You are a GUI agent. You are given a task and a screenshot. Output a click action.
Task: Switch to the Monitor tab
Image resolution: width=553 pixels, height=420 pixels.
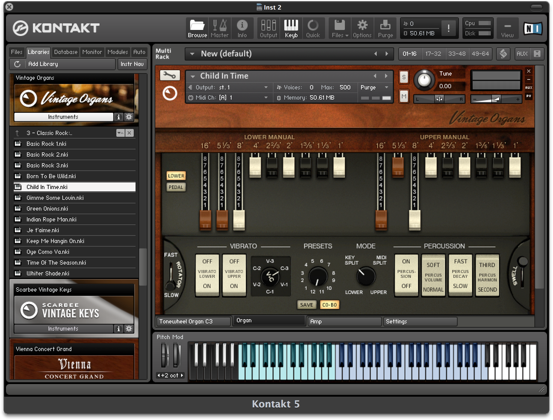(92, 52)
